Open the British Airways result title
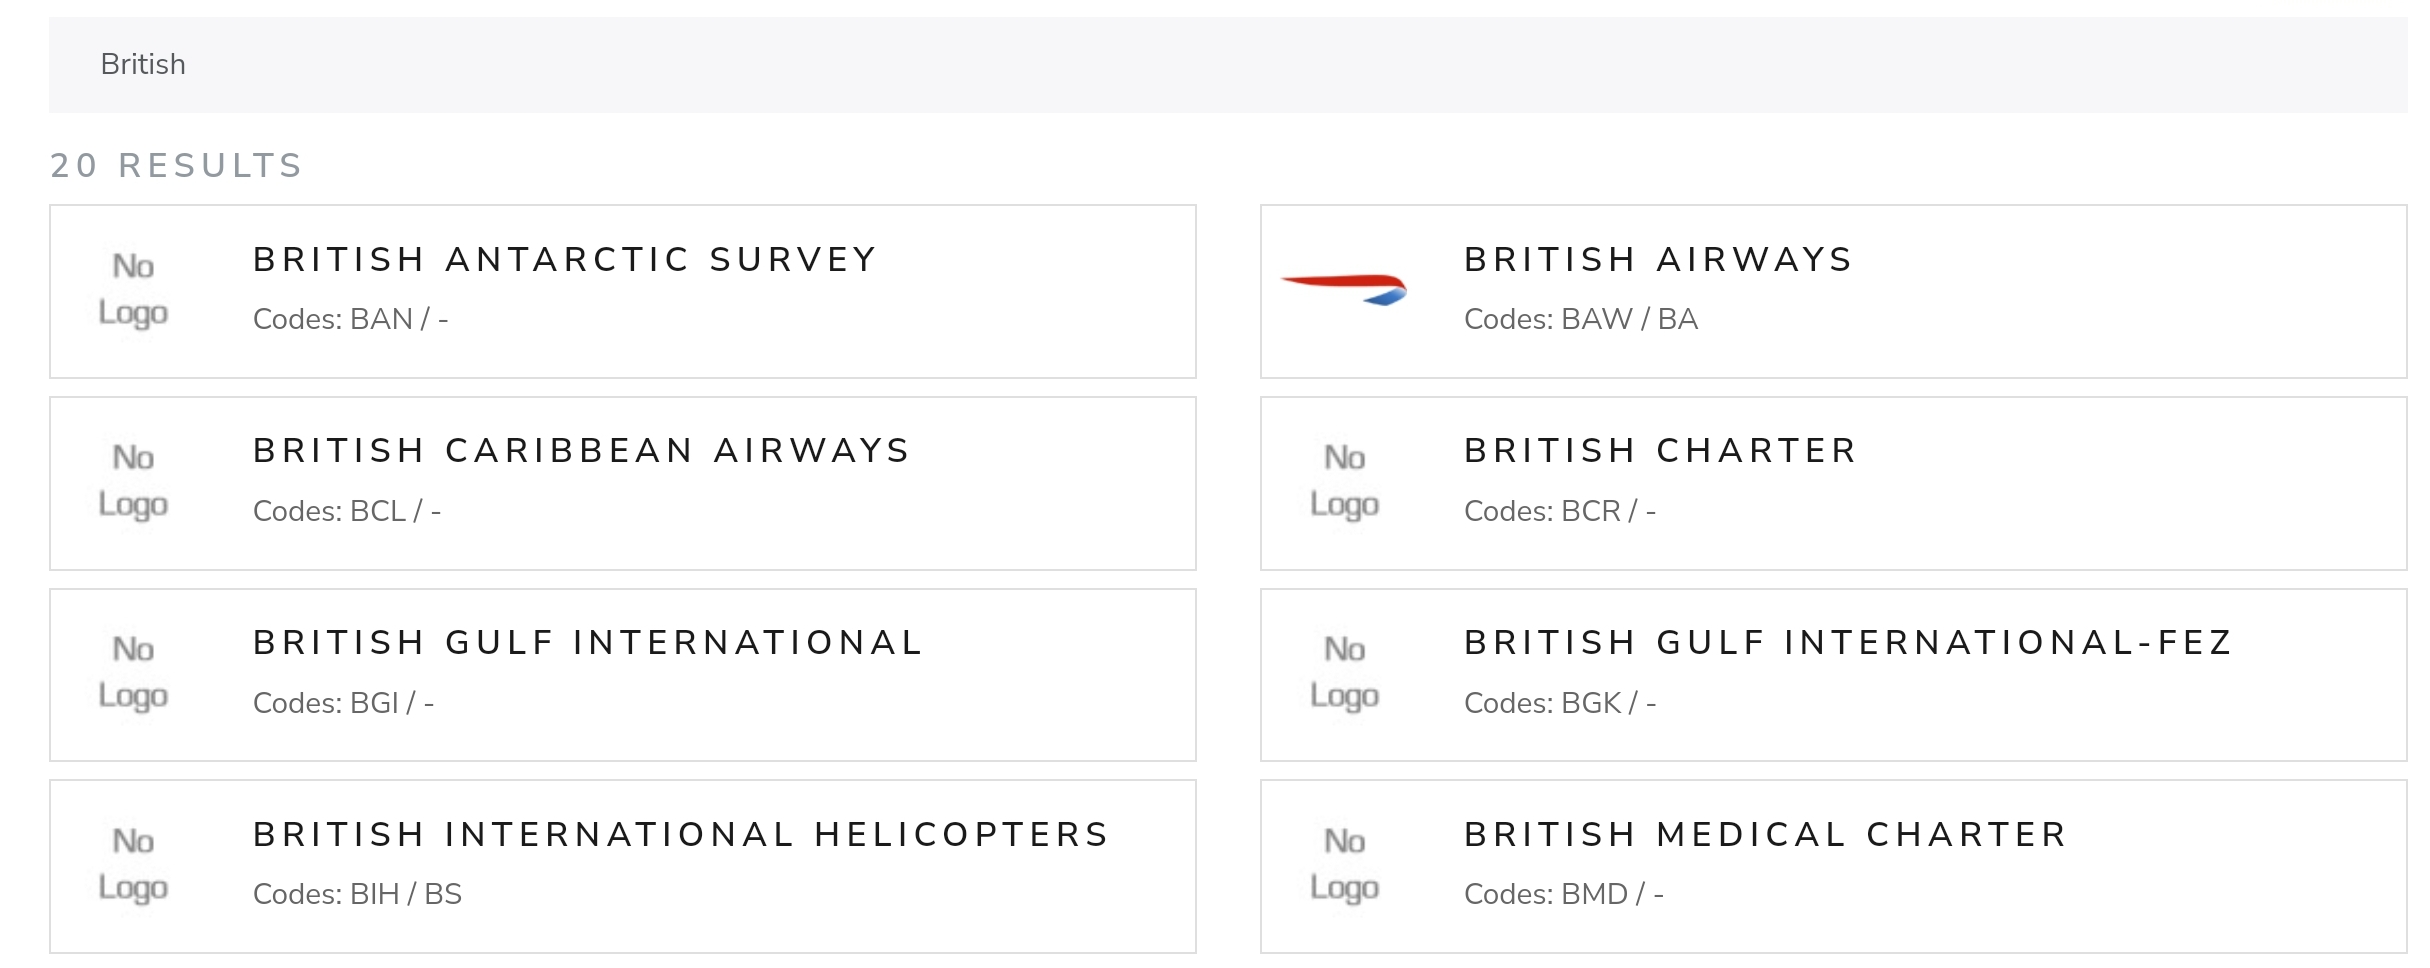Viewport: 2430px width, 968px height. coord(1658,260)
